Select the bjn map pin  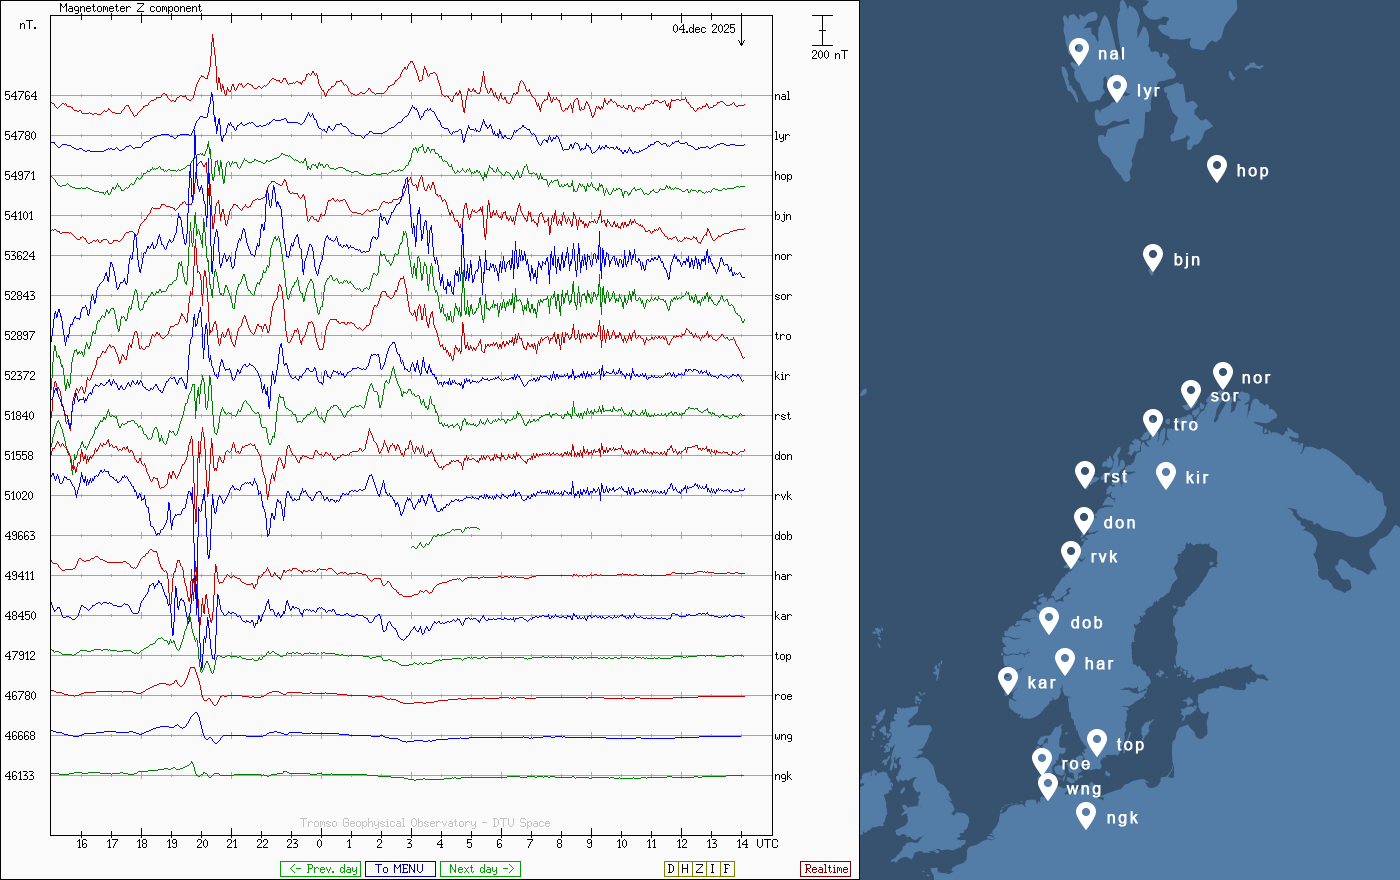click(x=1153, y=257)
